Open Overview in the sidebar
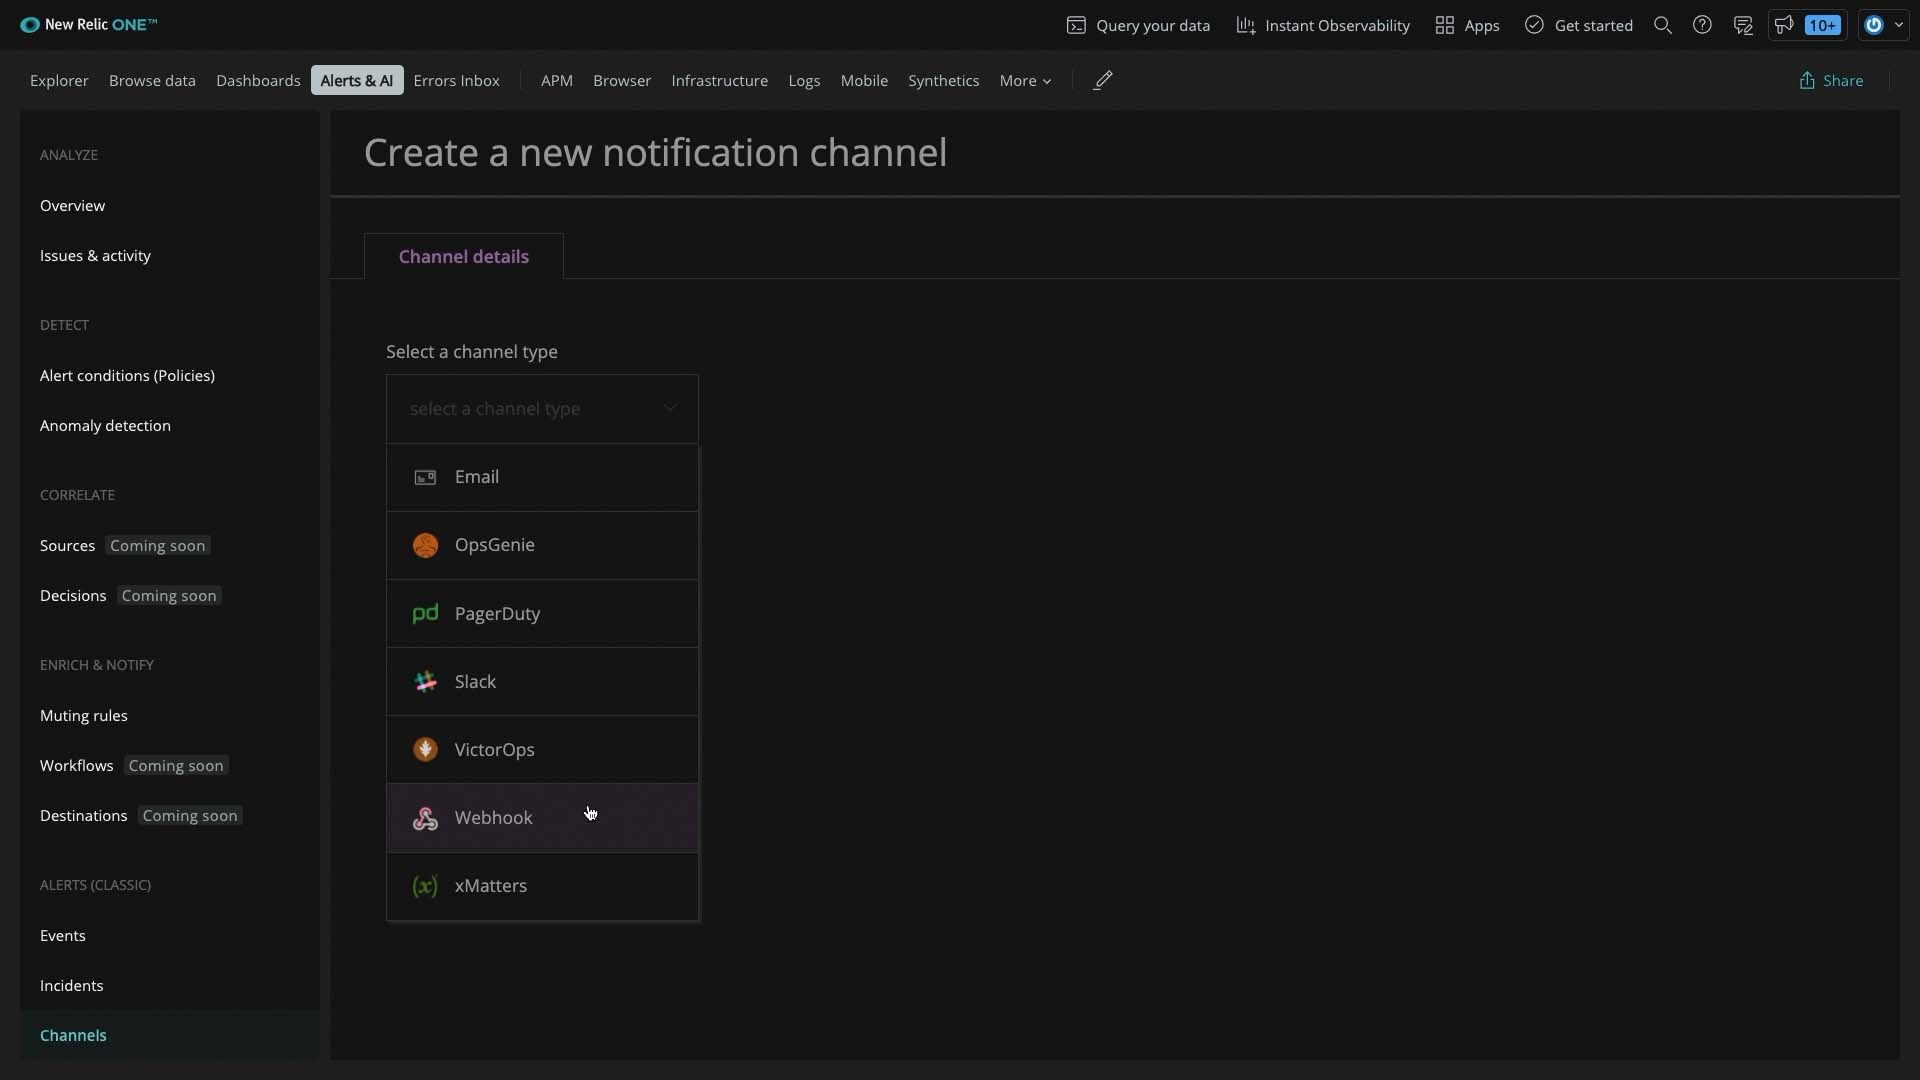 [x=72, y=205]
